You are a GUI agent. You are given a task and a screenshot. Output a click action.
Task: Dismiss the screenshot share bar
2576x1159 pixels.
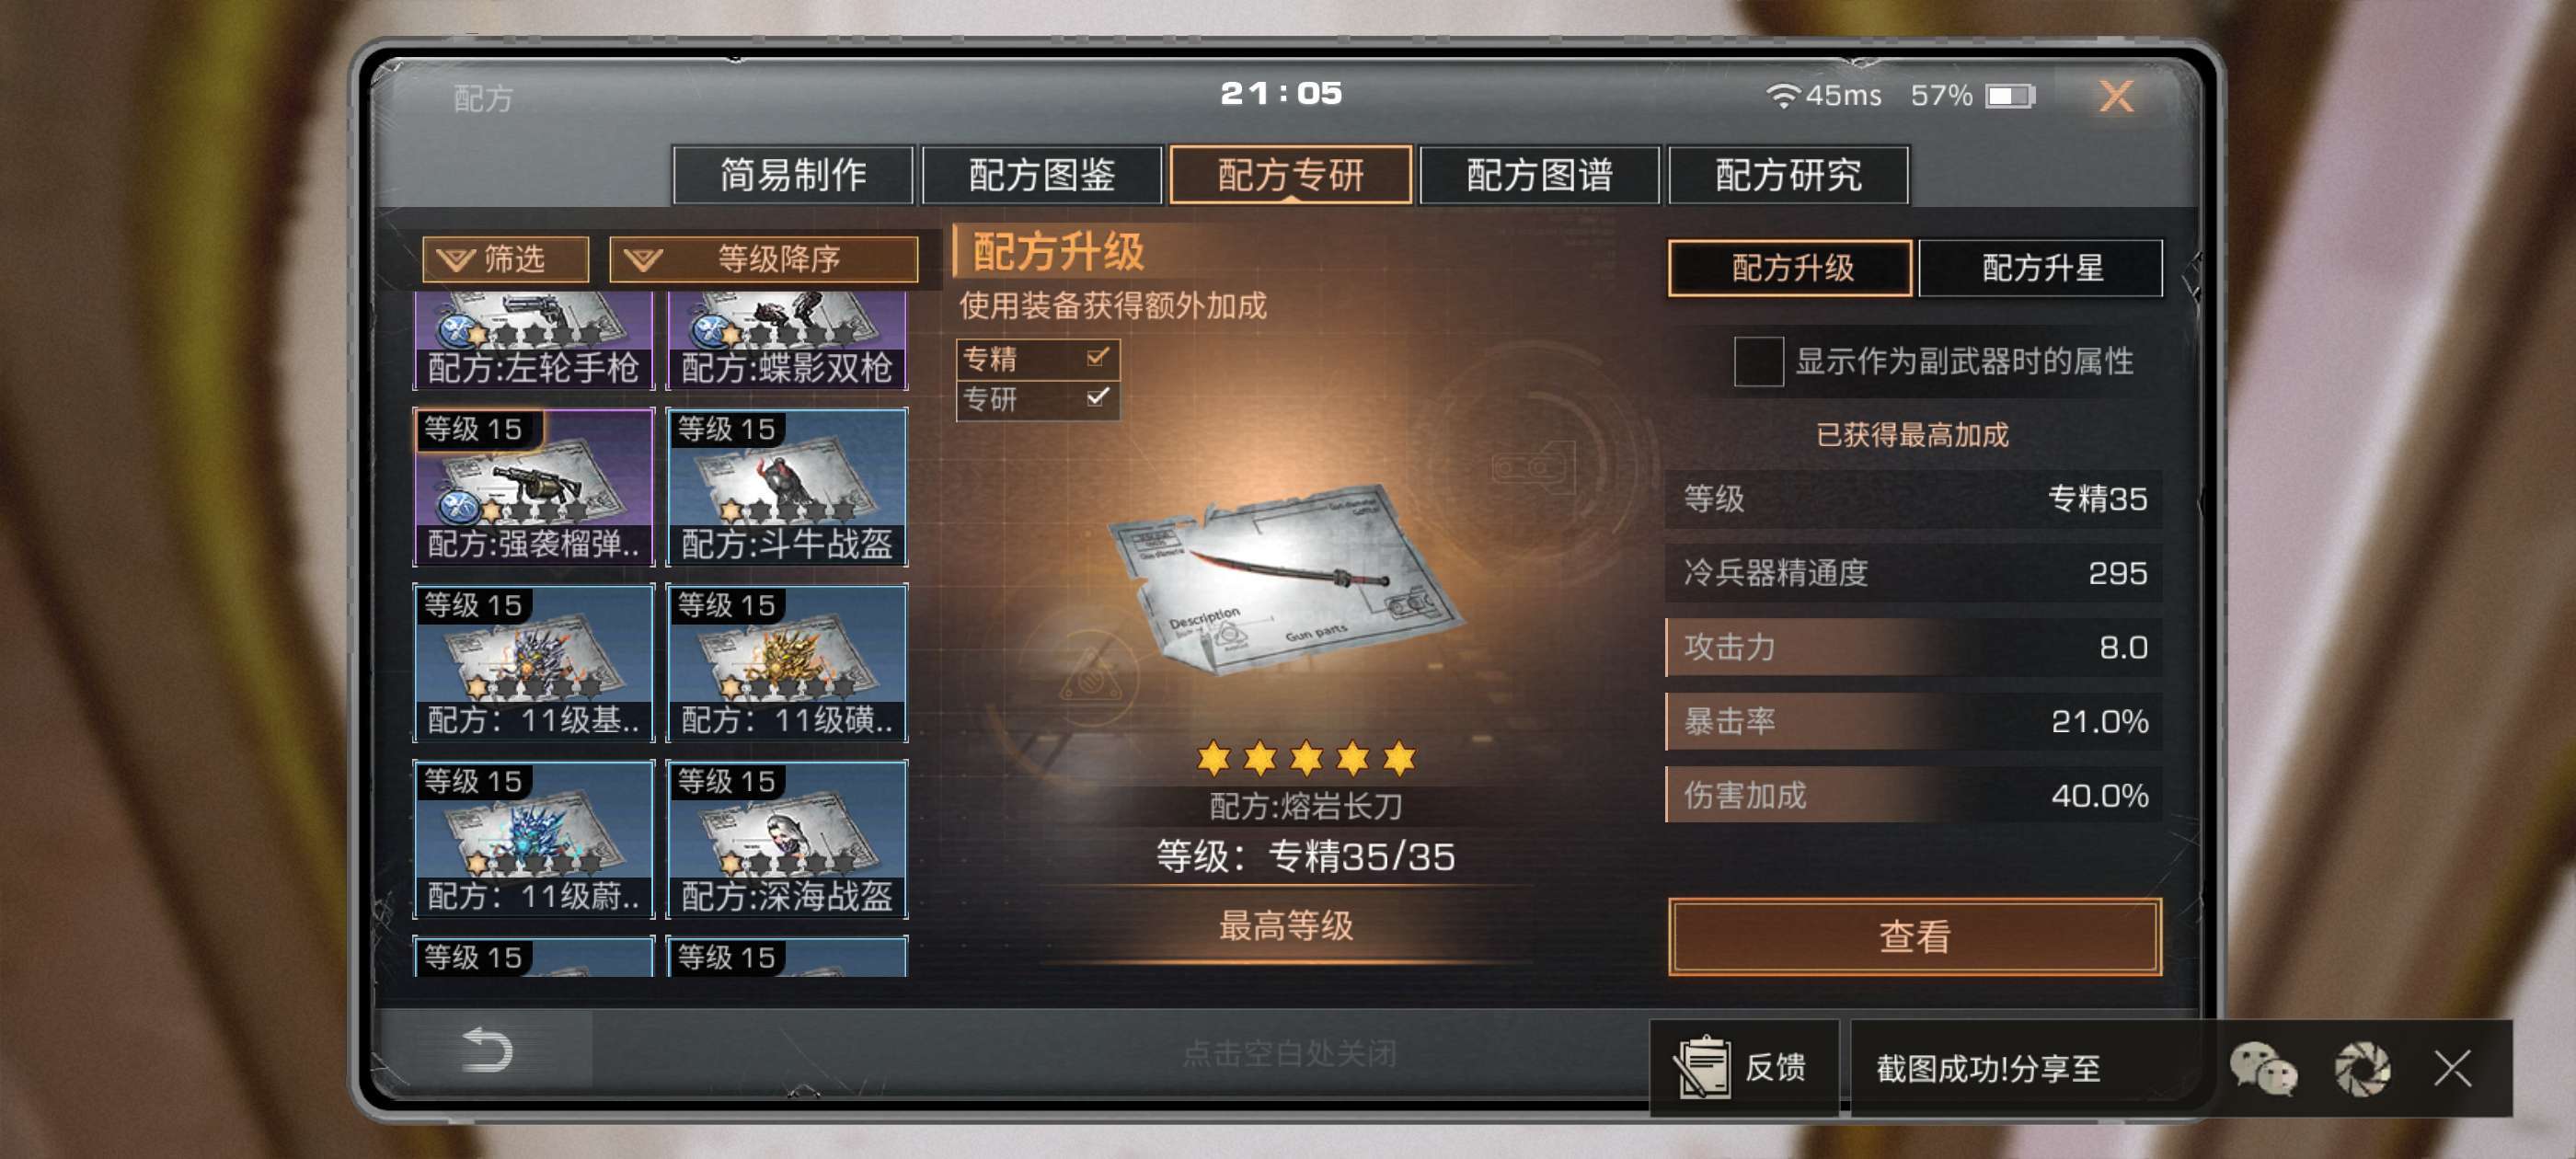tap(2453, 1068)
